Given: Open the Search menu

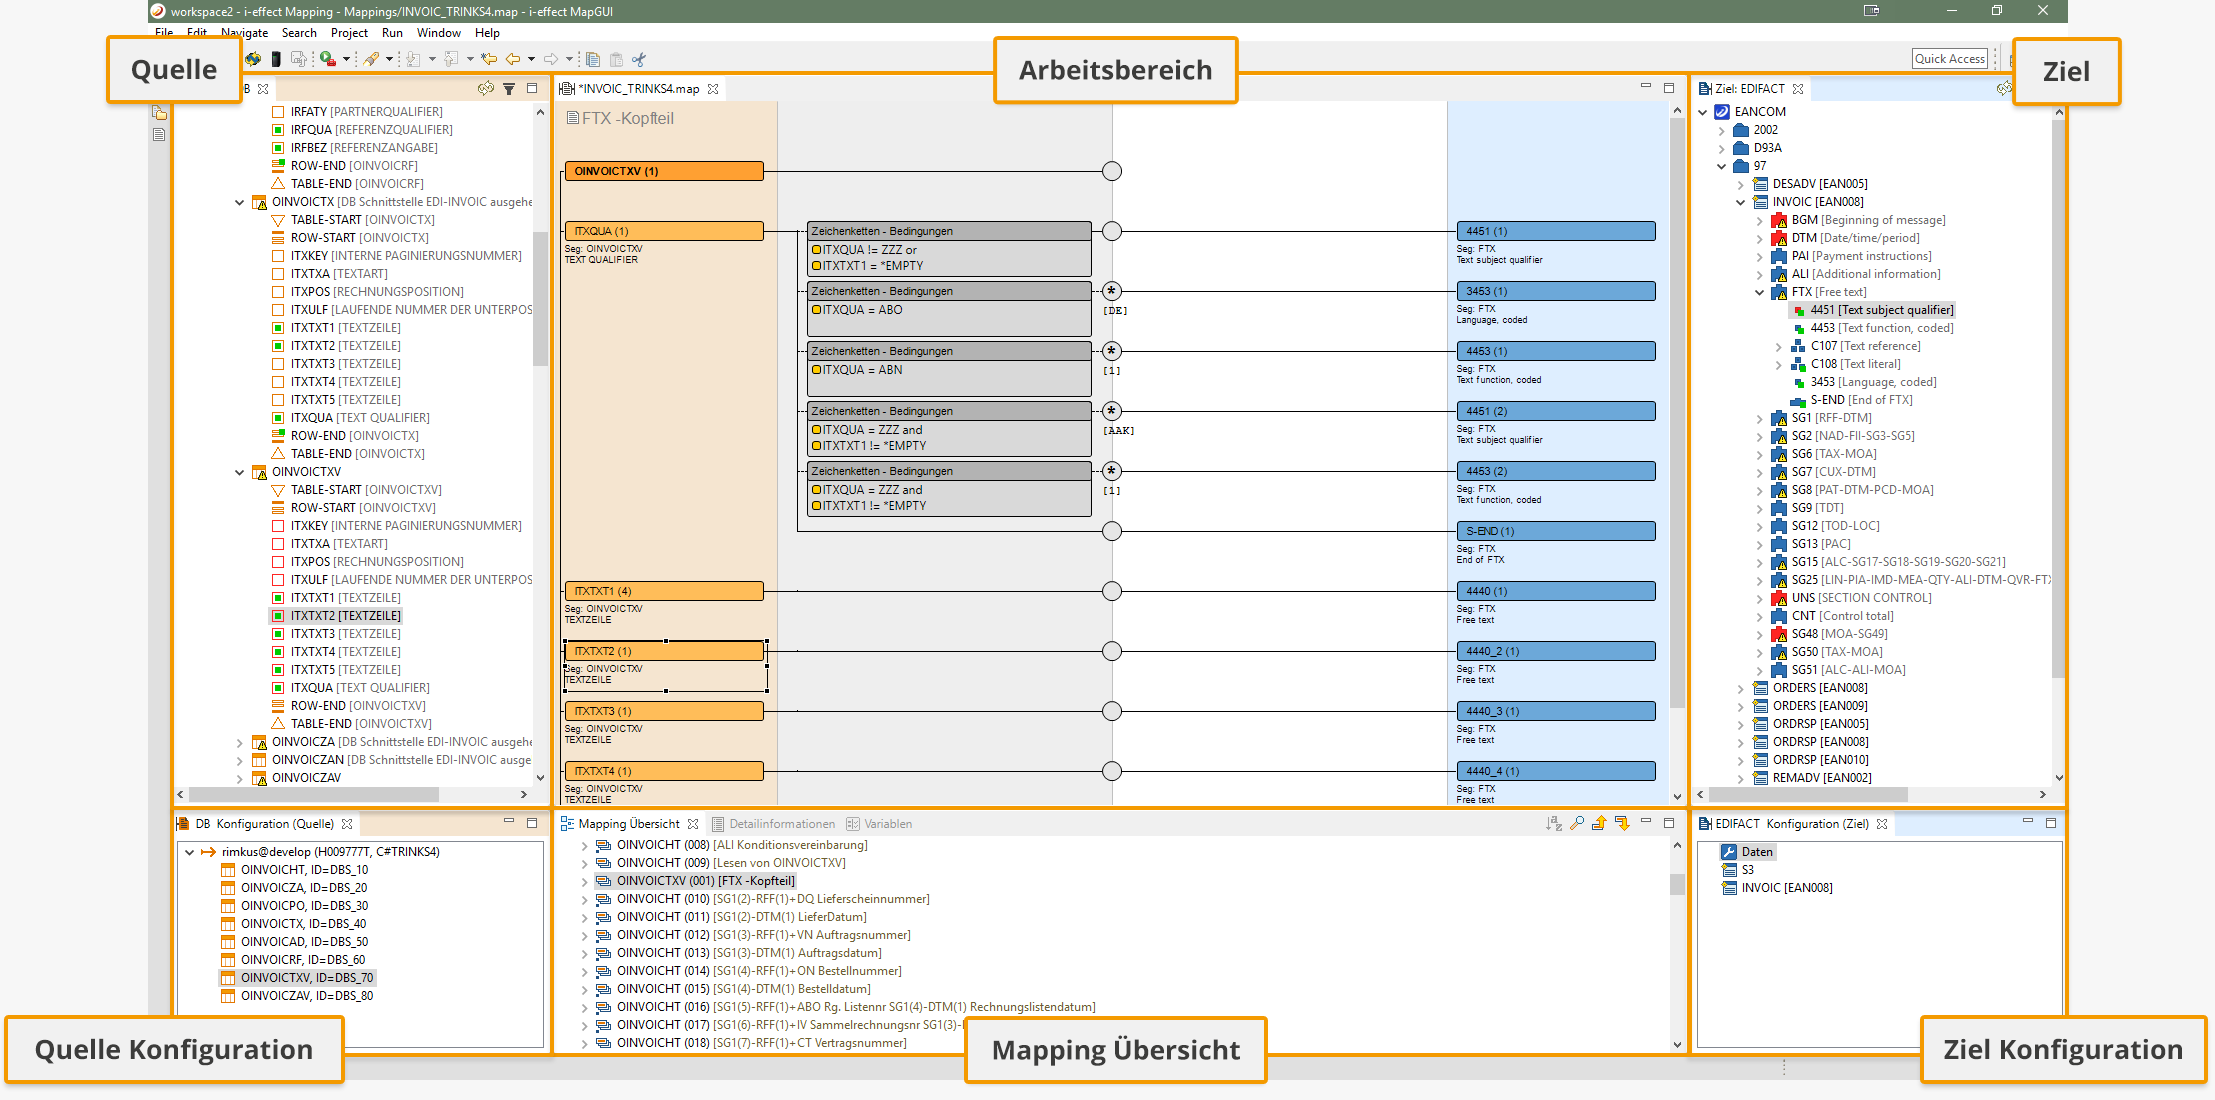Looking at the screenshot, I should 299,33.
